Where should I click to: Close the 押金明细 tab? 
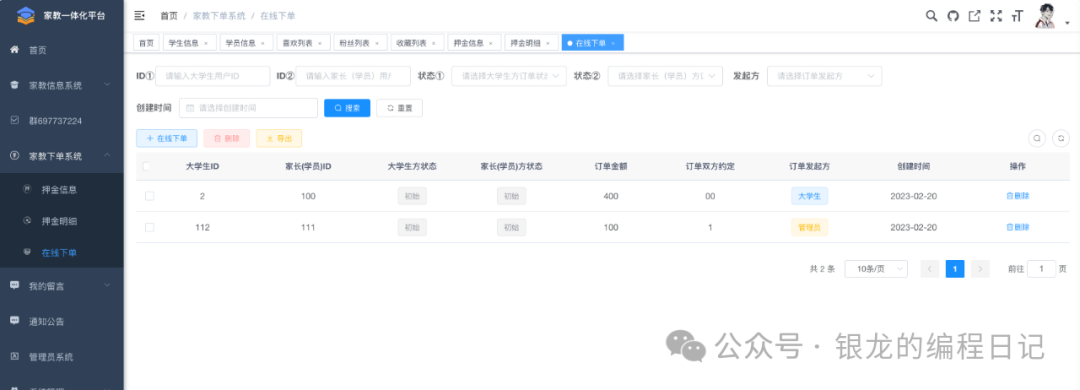pyautogui.click(x=548, y=43)
